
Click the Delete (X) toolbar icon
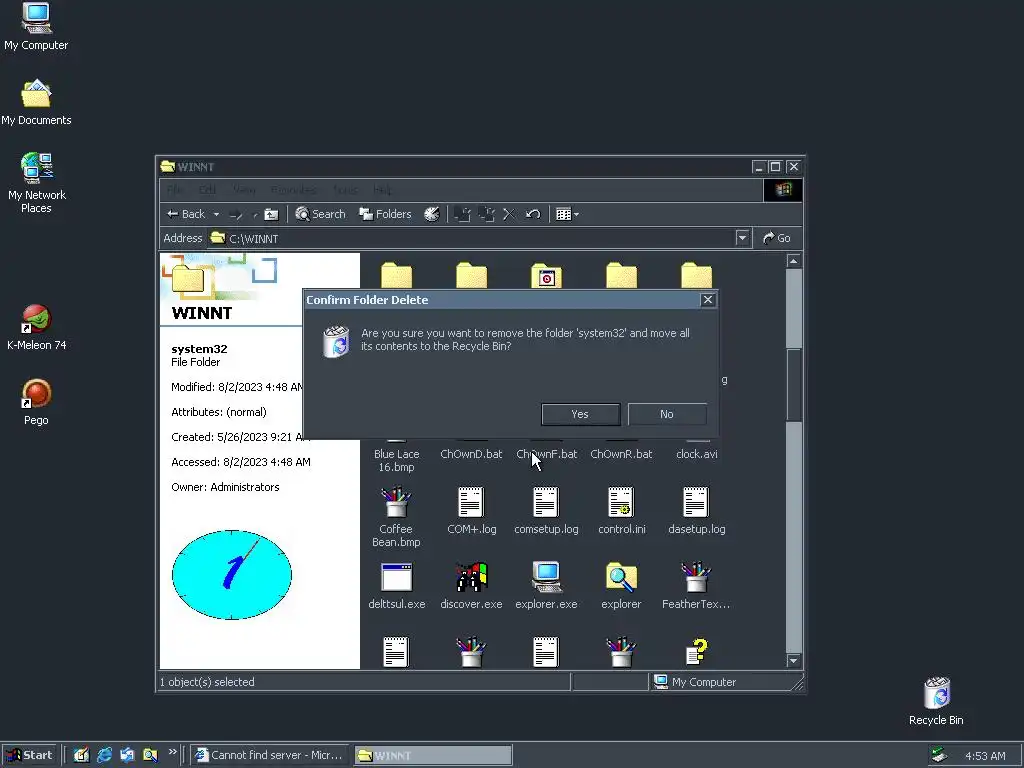point(509,214)
